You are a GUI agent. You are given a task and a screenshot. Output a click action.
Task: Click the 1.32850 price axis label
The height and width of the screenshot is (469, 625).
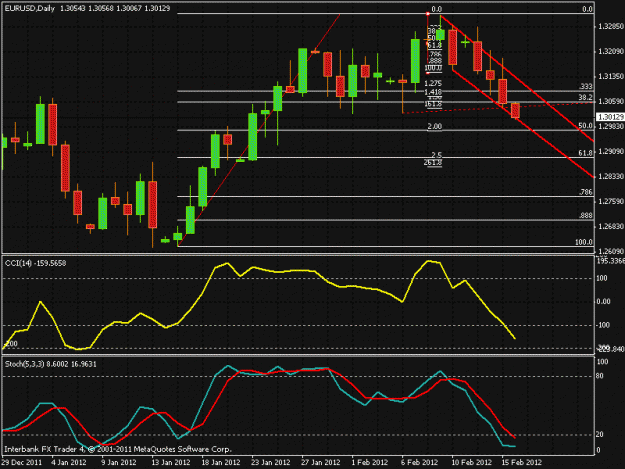pos(611,27)
